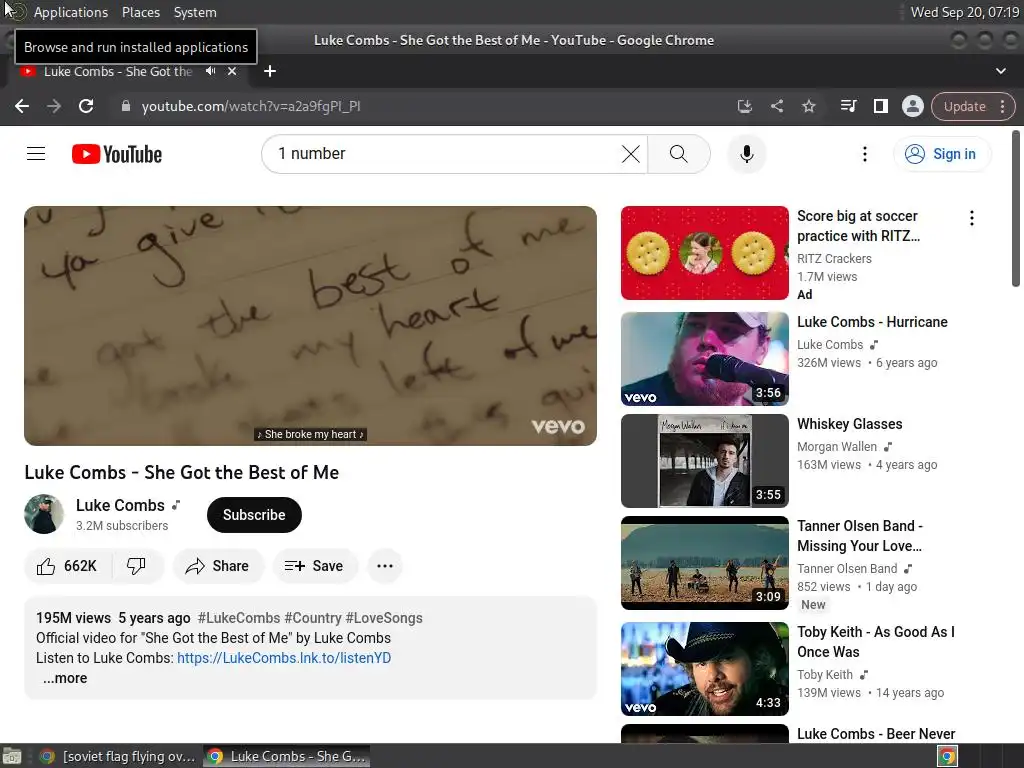This screenshot has height=768, width=1024.
Task: Open Luke Combs - Hurricane thumbnail
Action: click(705, 359)
